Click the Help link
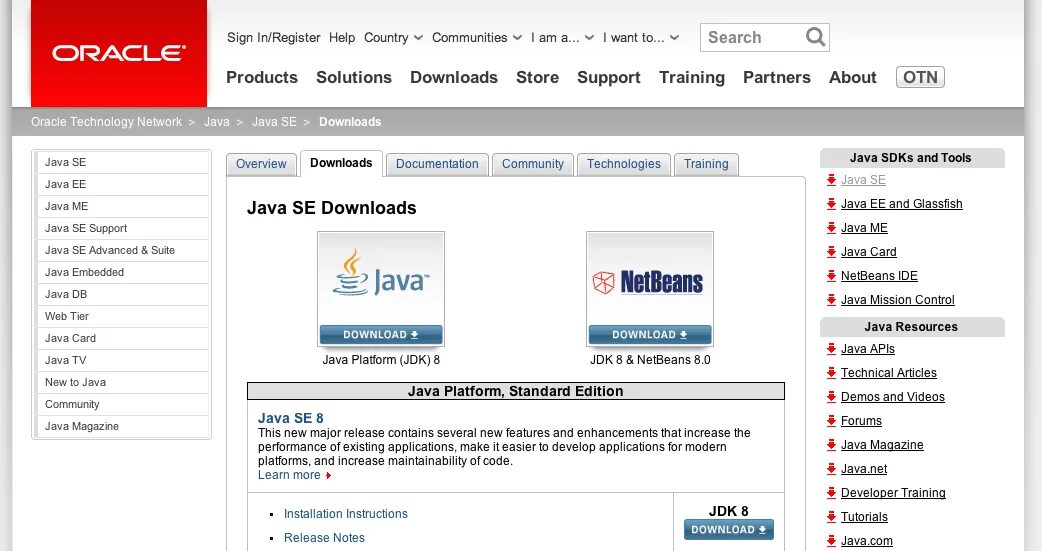 (342, 38)
